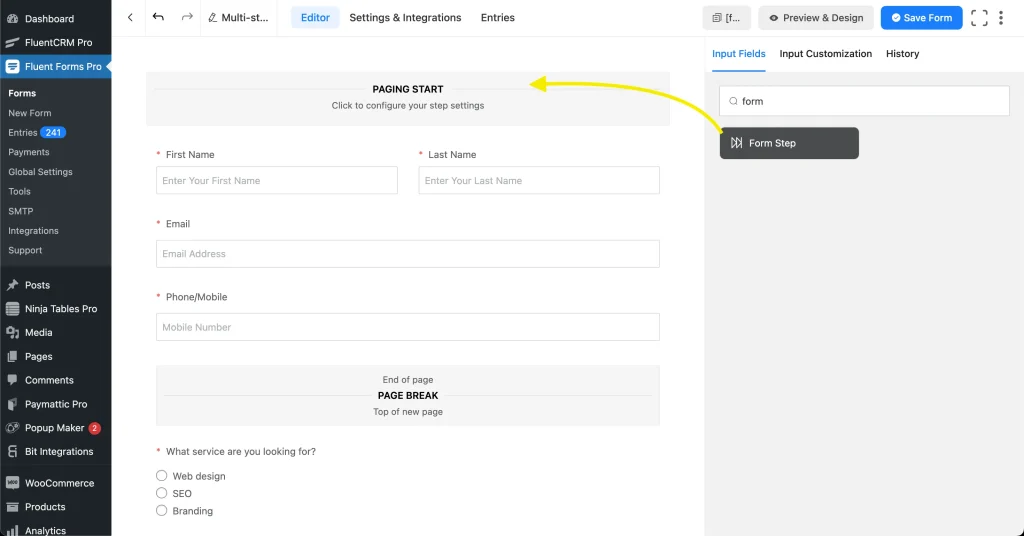The width and height of the screenshot is (1024, 536).
Task: Select the Form Step field icon
Action: click(737, 143)
